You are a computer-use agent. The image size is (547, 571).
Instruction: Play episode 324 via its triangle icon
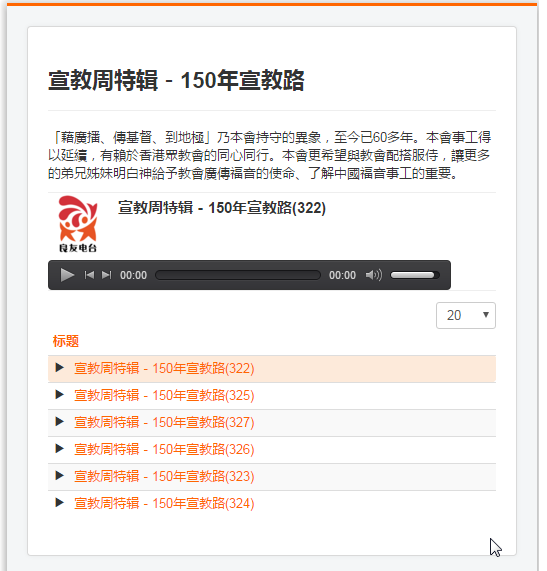(60, 503)
